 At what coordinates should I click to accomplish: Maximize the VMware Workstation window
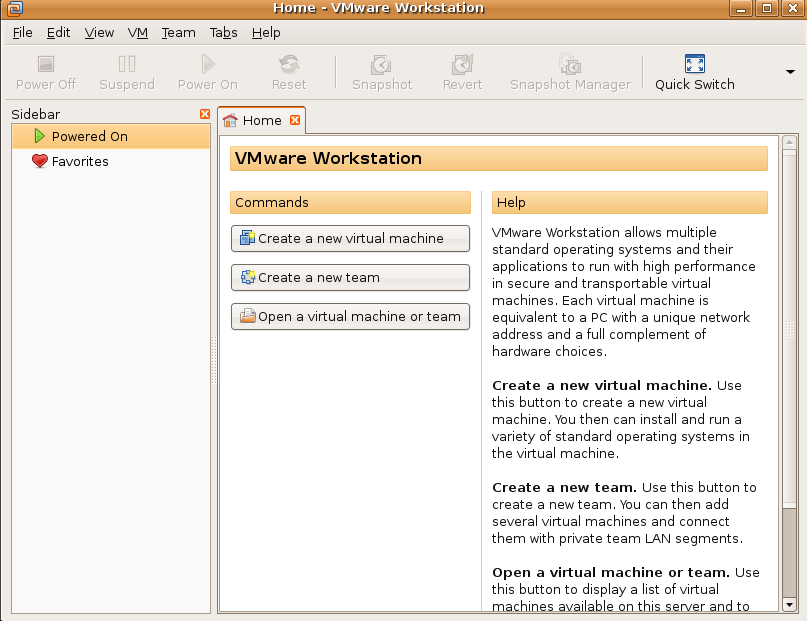pos(767,8)
